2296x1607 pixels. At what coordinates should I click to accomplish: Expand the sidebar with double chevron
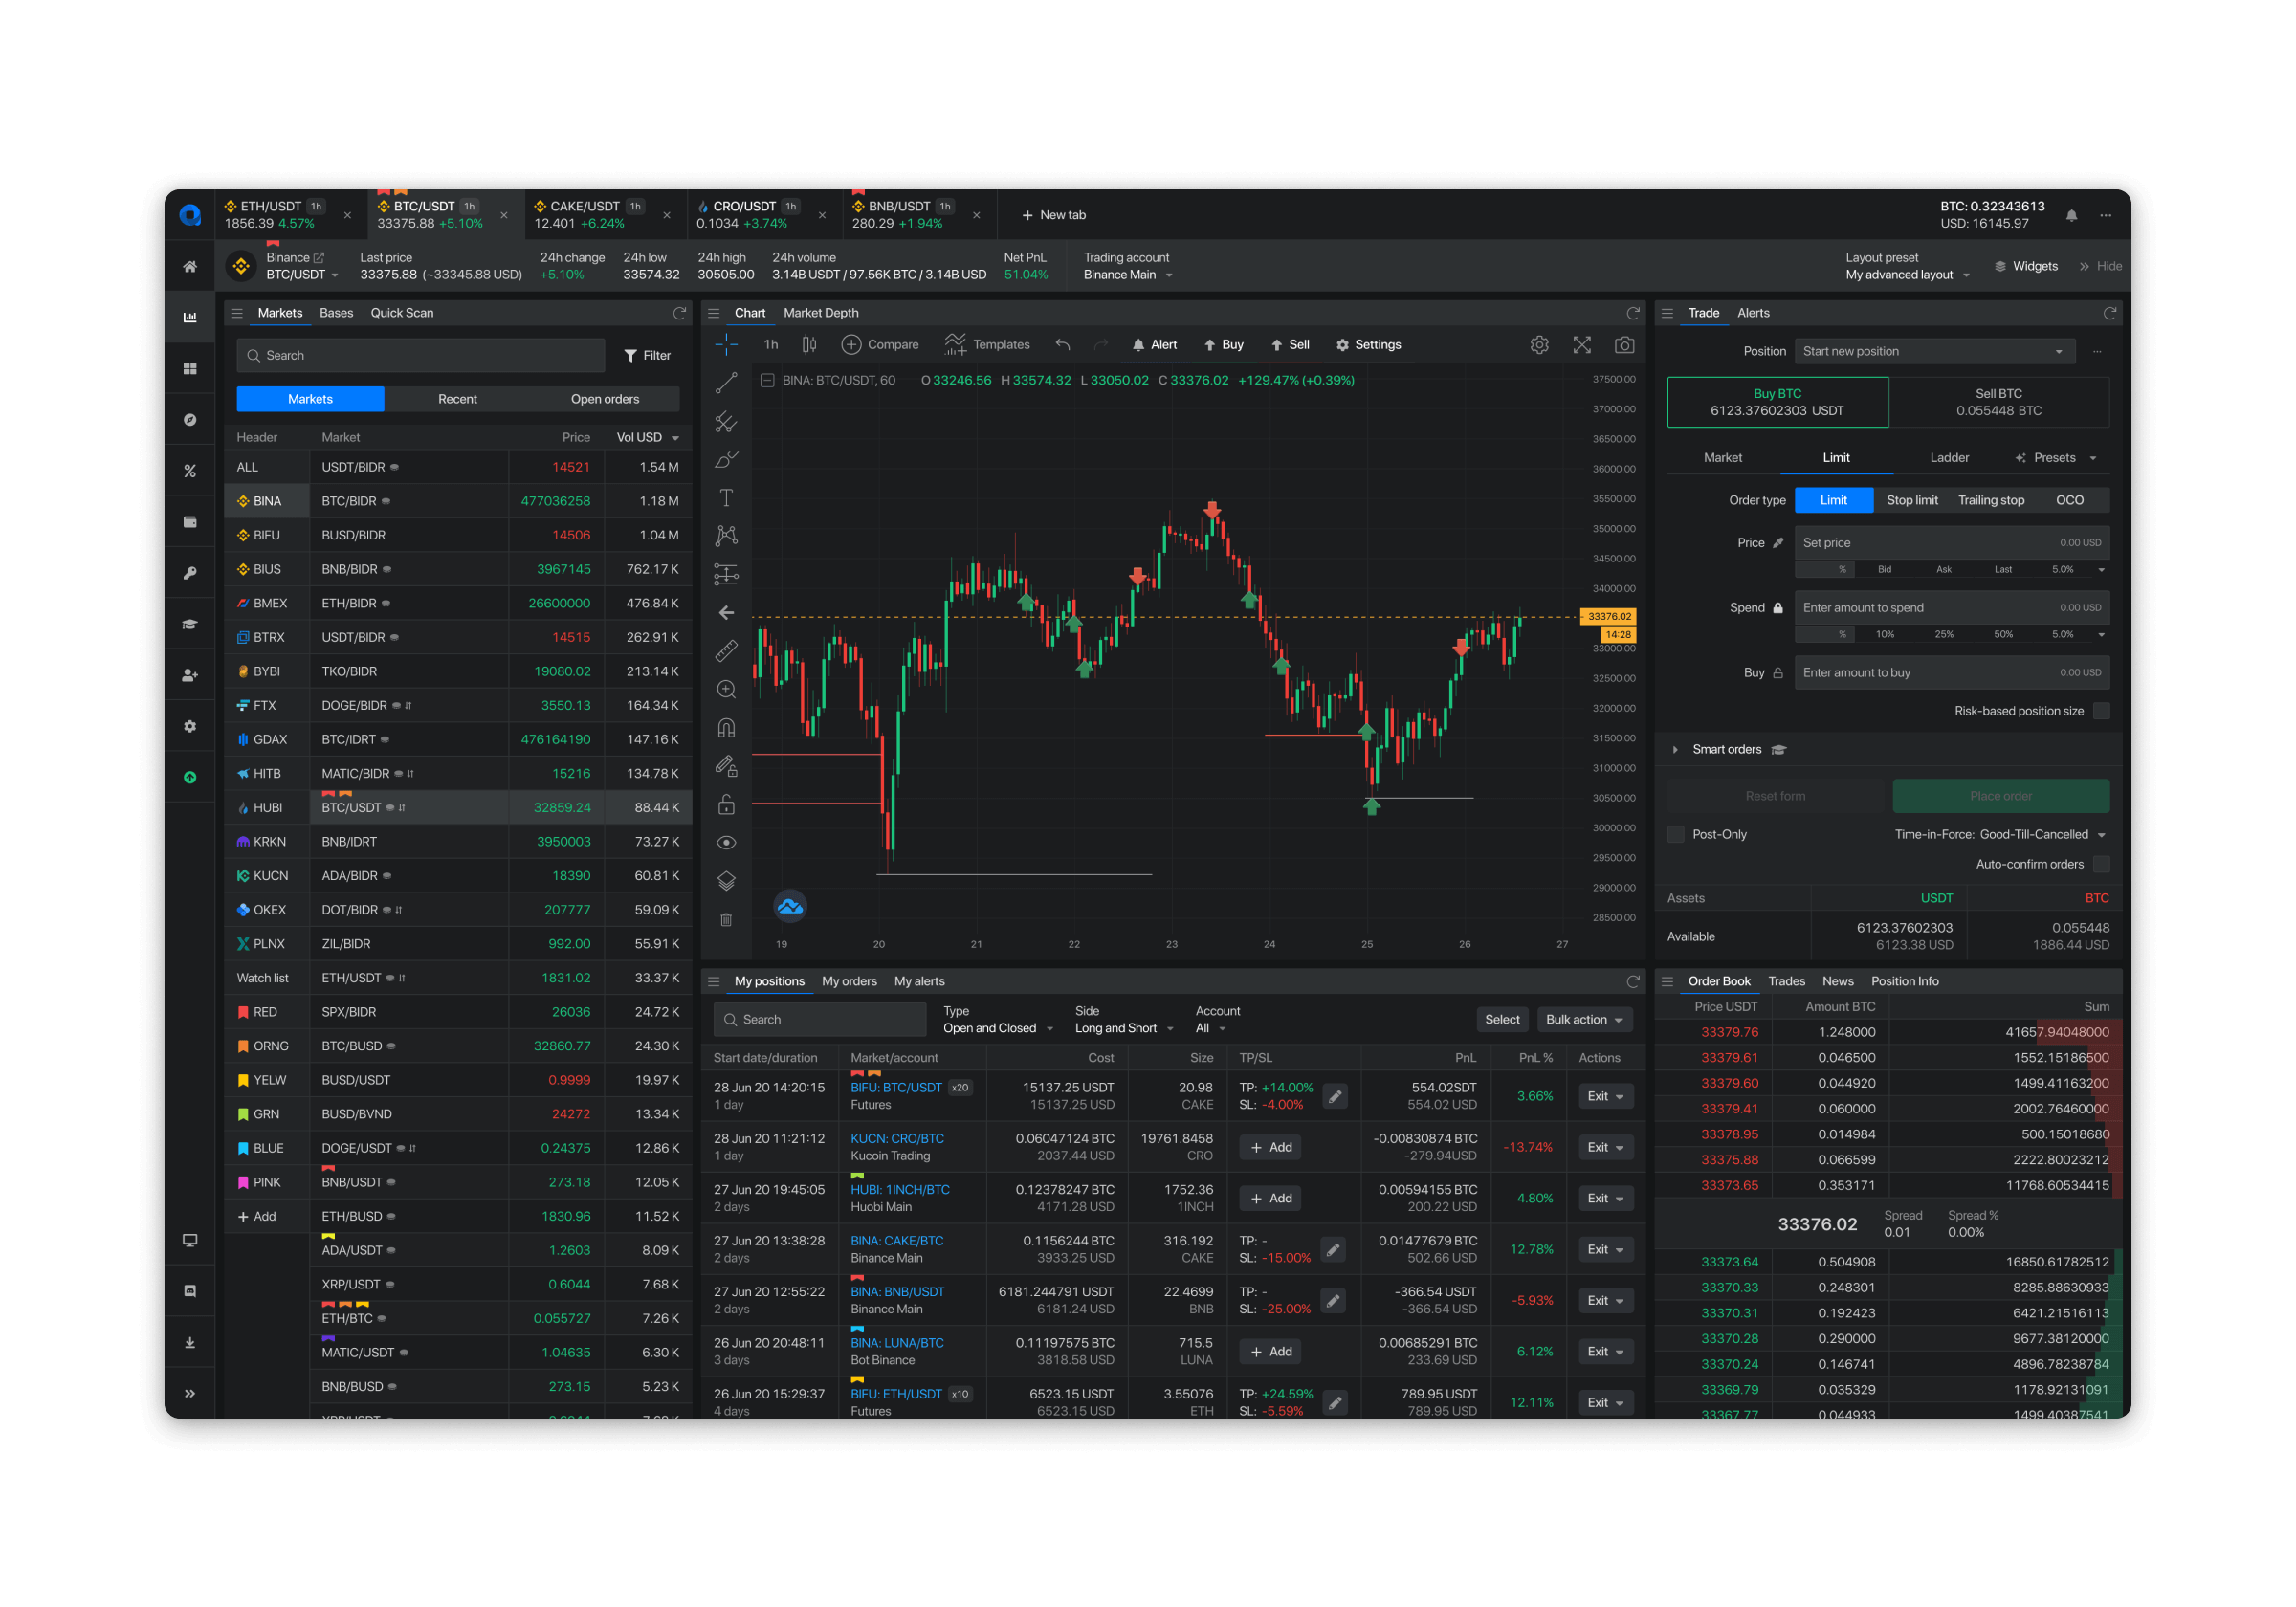click(x=190, y=1393)
